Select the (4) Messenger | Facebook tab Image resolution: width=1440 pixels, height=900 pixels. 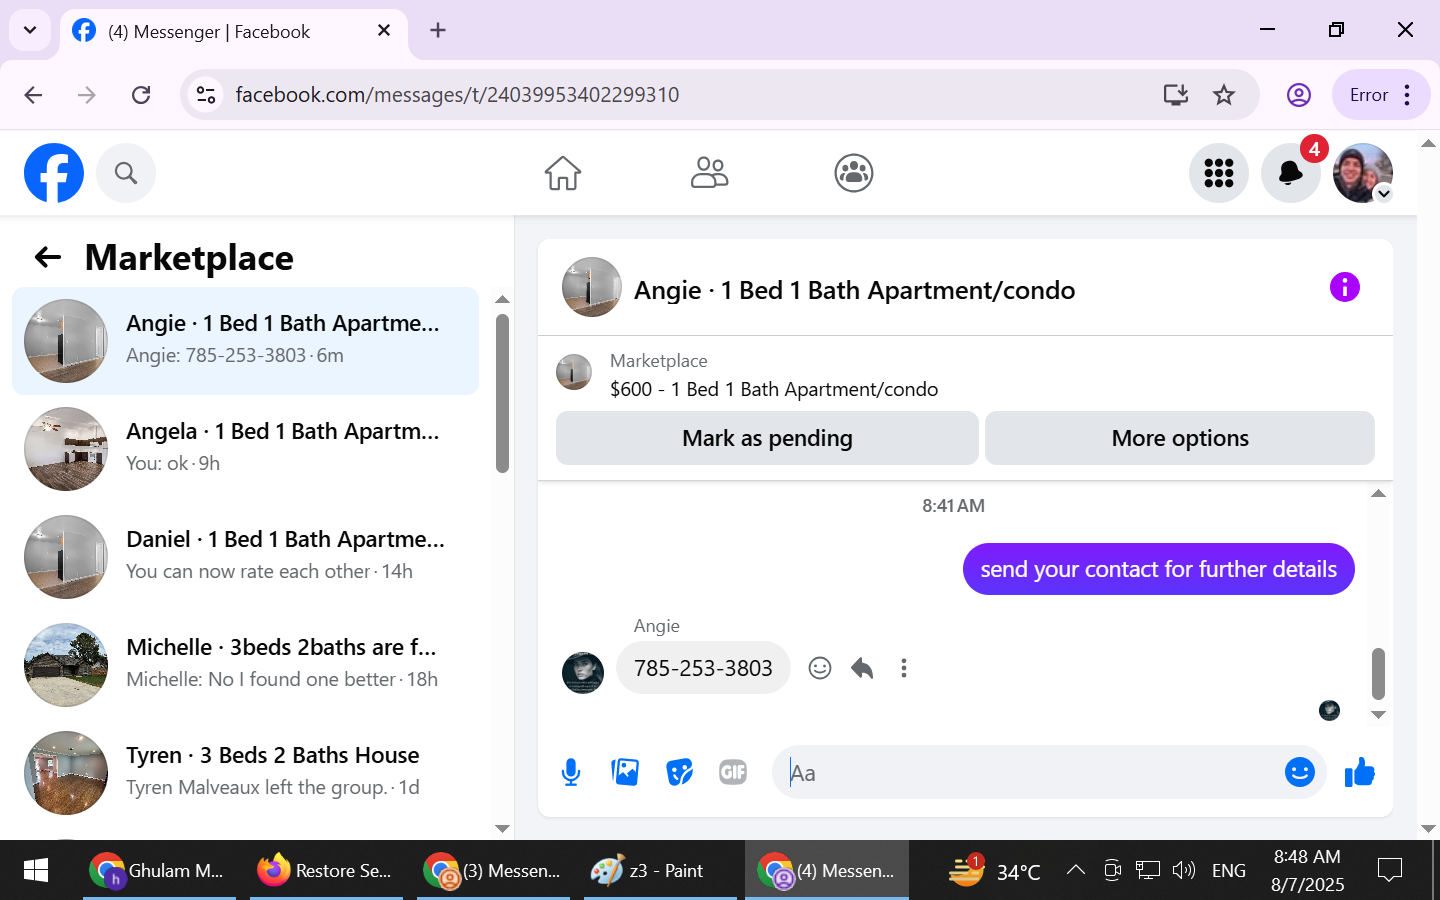coord(234,32)
